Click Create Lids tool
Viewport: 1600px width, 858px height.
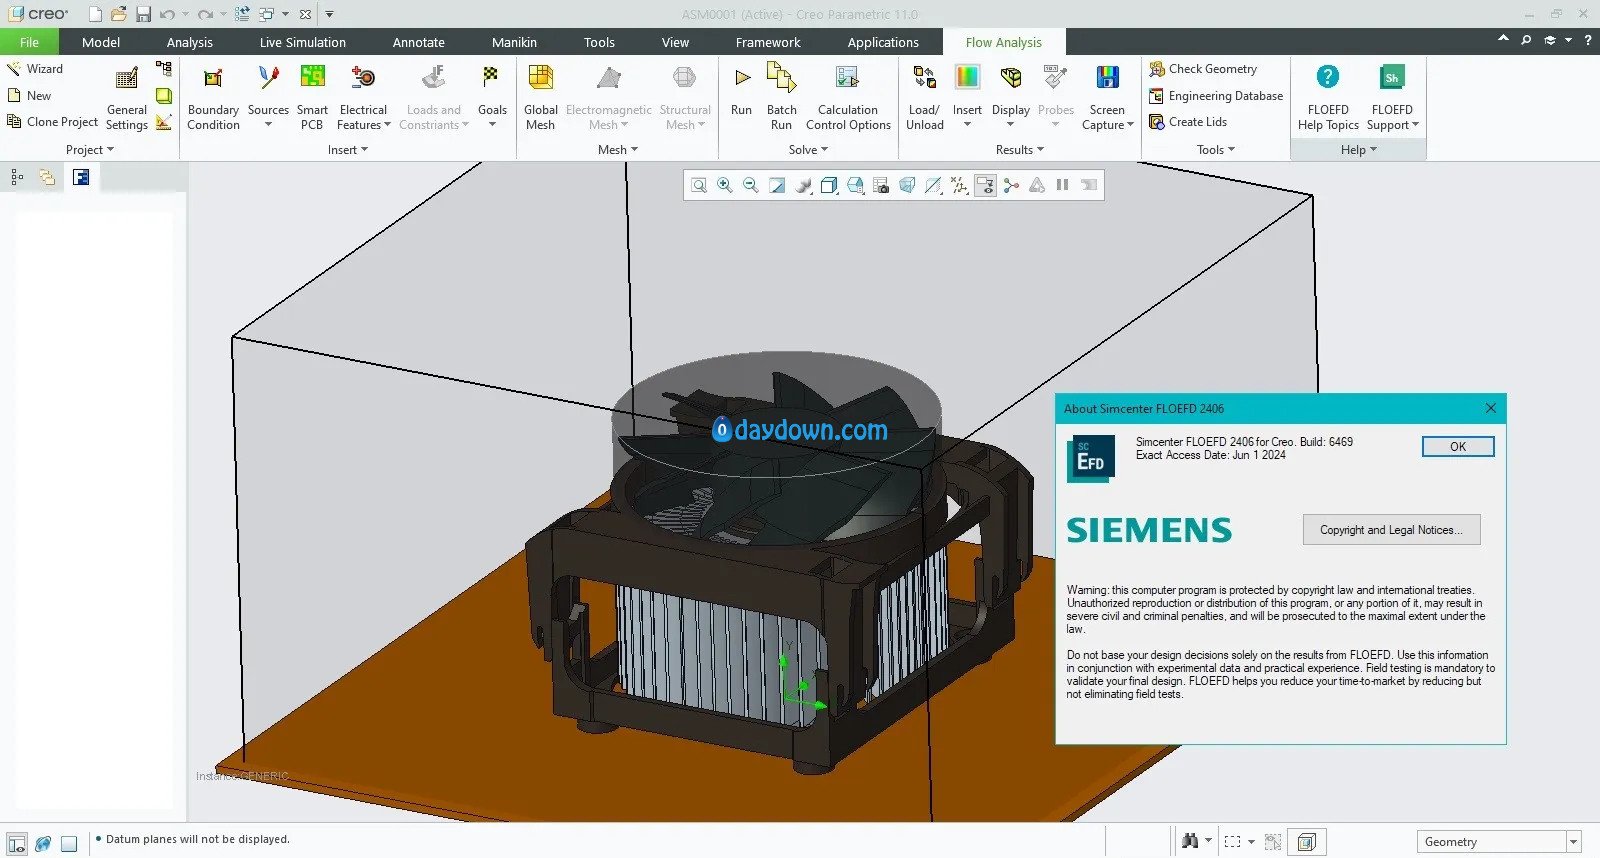1188,122
